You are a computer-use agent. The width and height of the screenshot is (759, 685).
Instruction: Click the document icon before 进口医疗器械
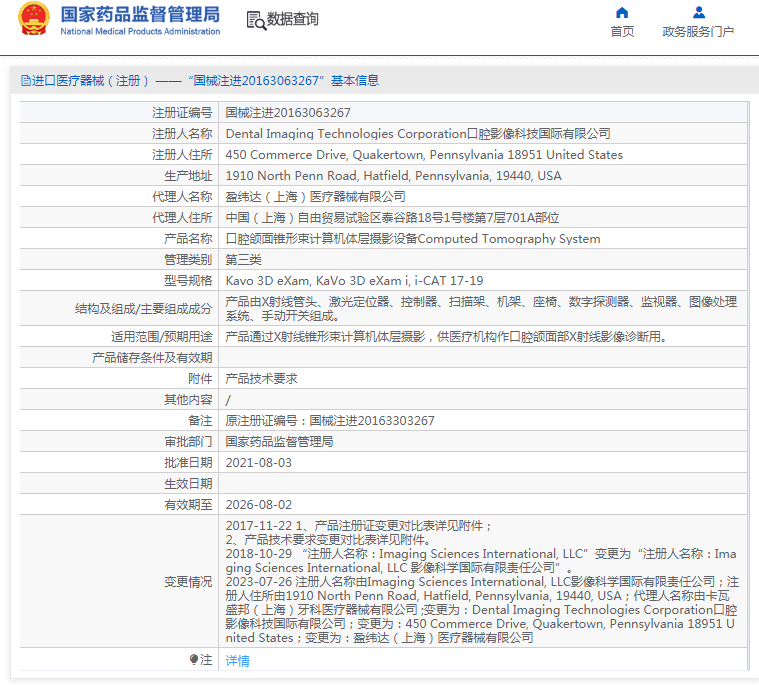(x=26, y=80)
